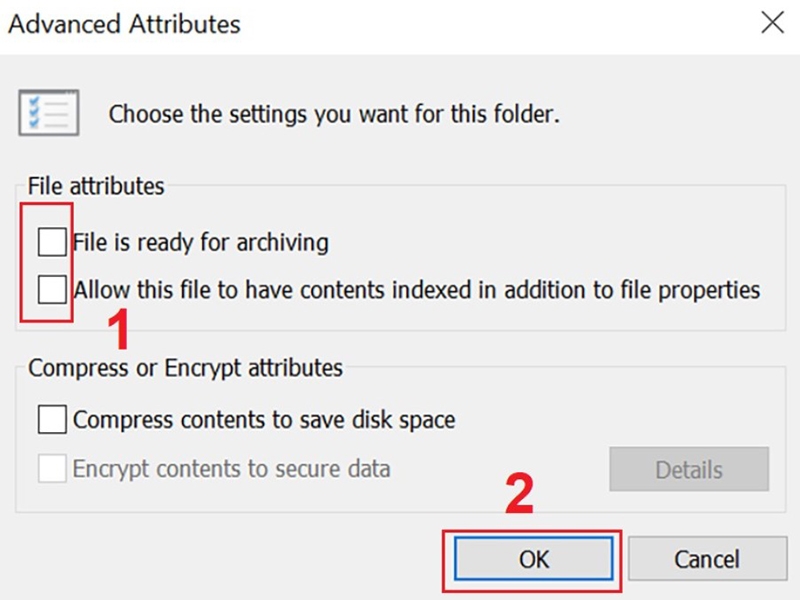Open the encryption Details button
This screenshot has height=600, width=800.
point(689,470)
